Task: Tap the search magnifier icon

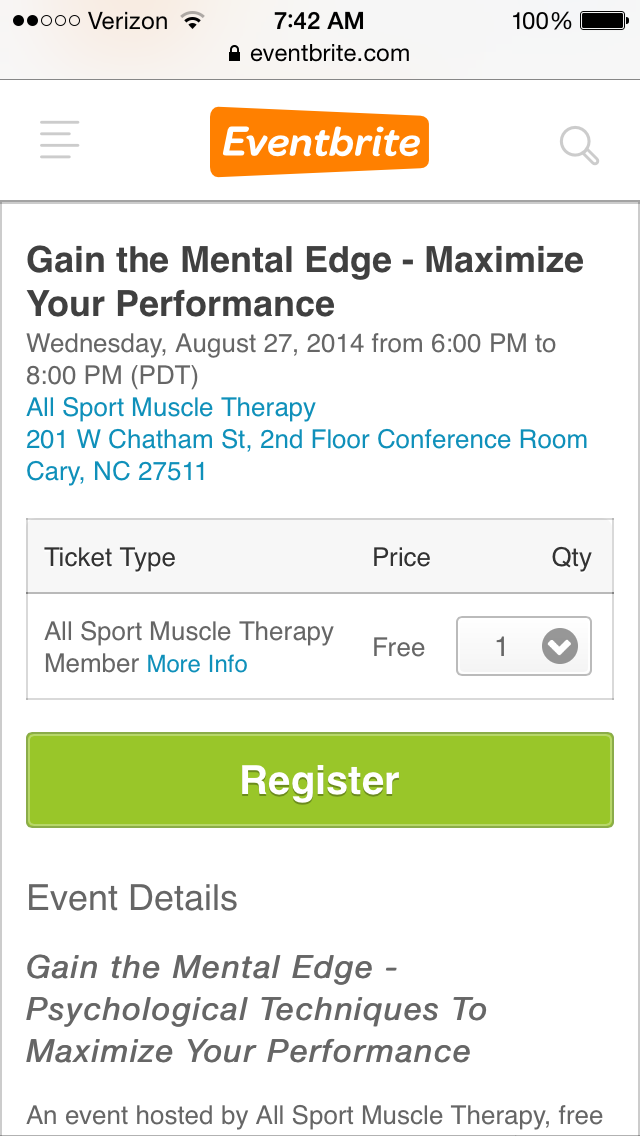Action: (x=578, y=145)
